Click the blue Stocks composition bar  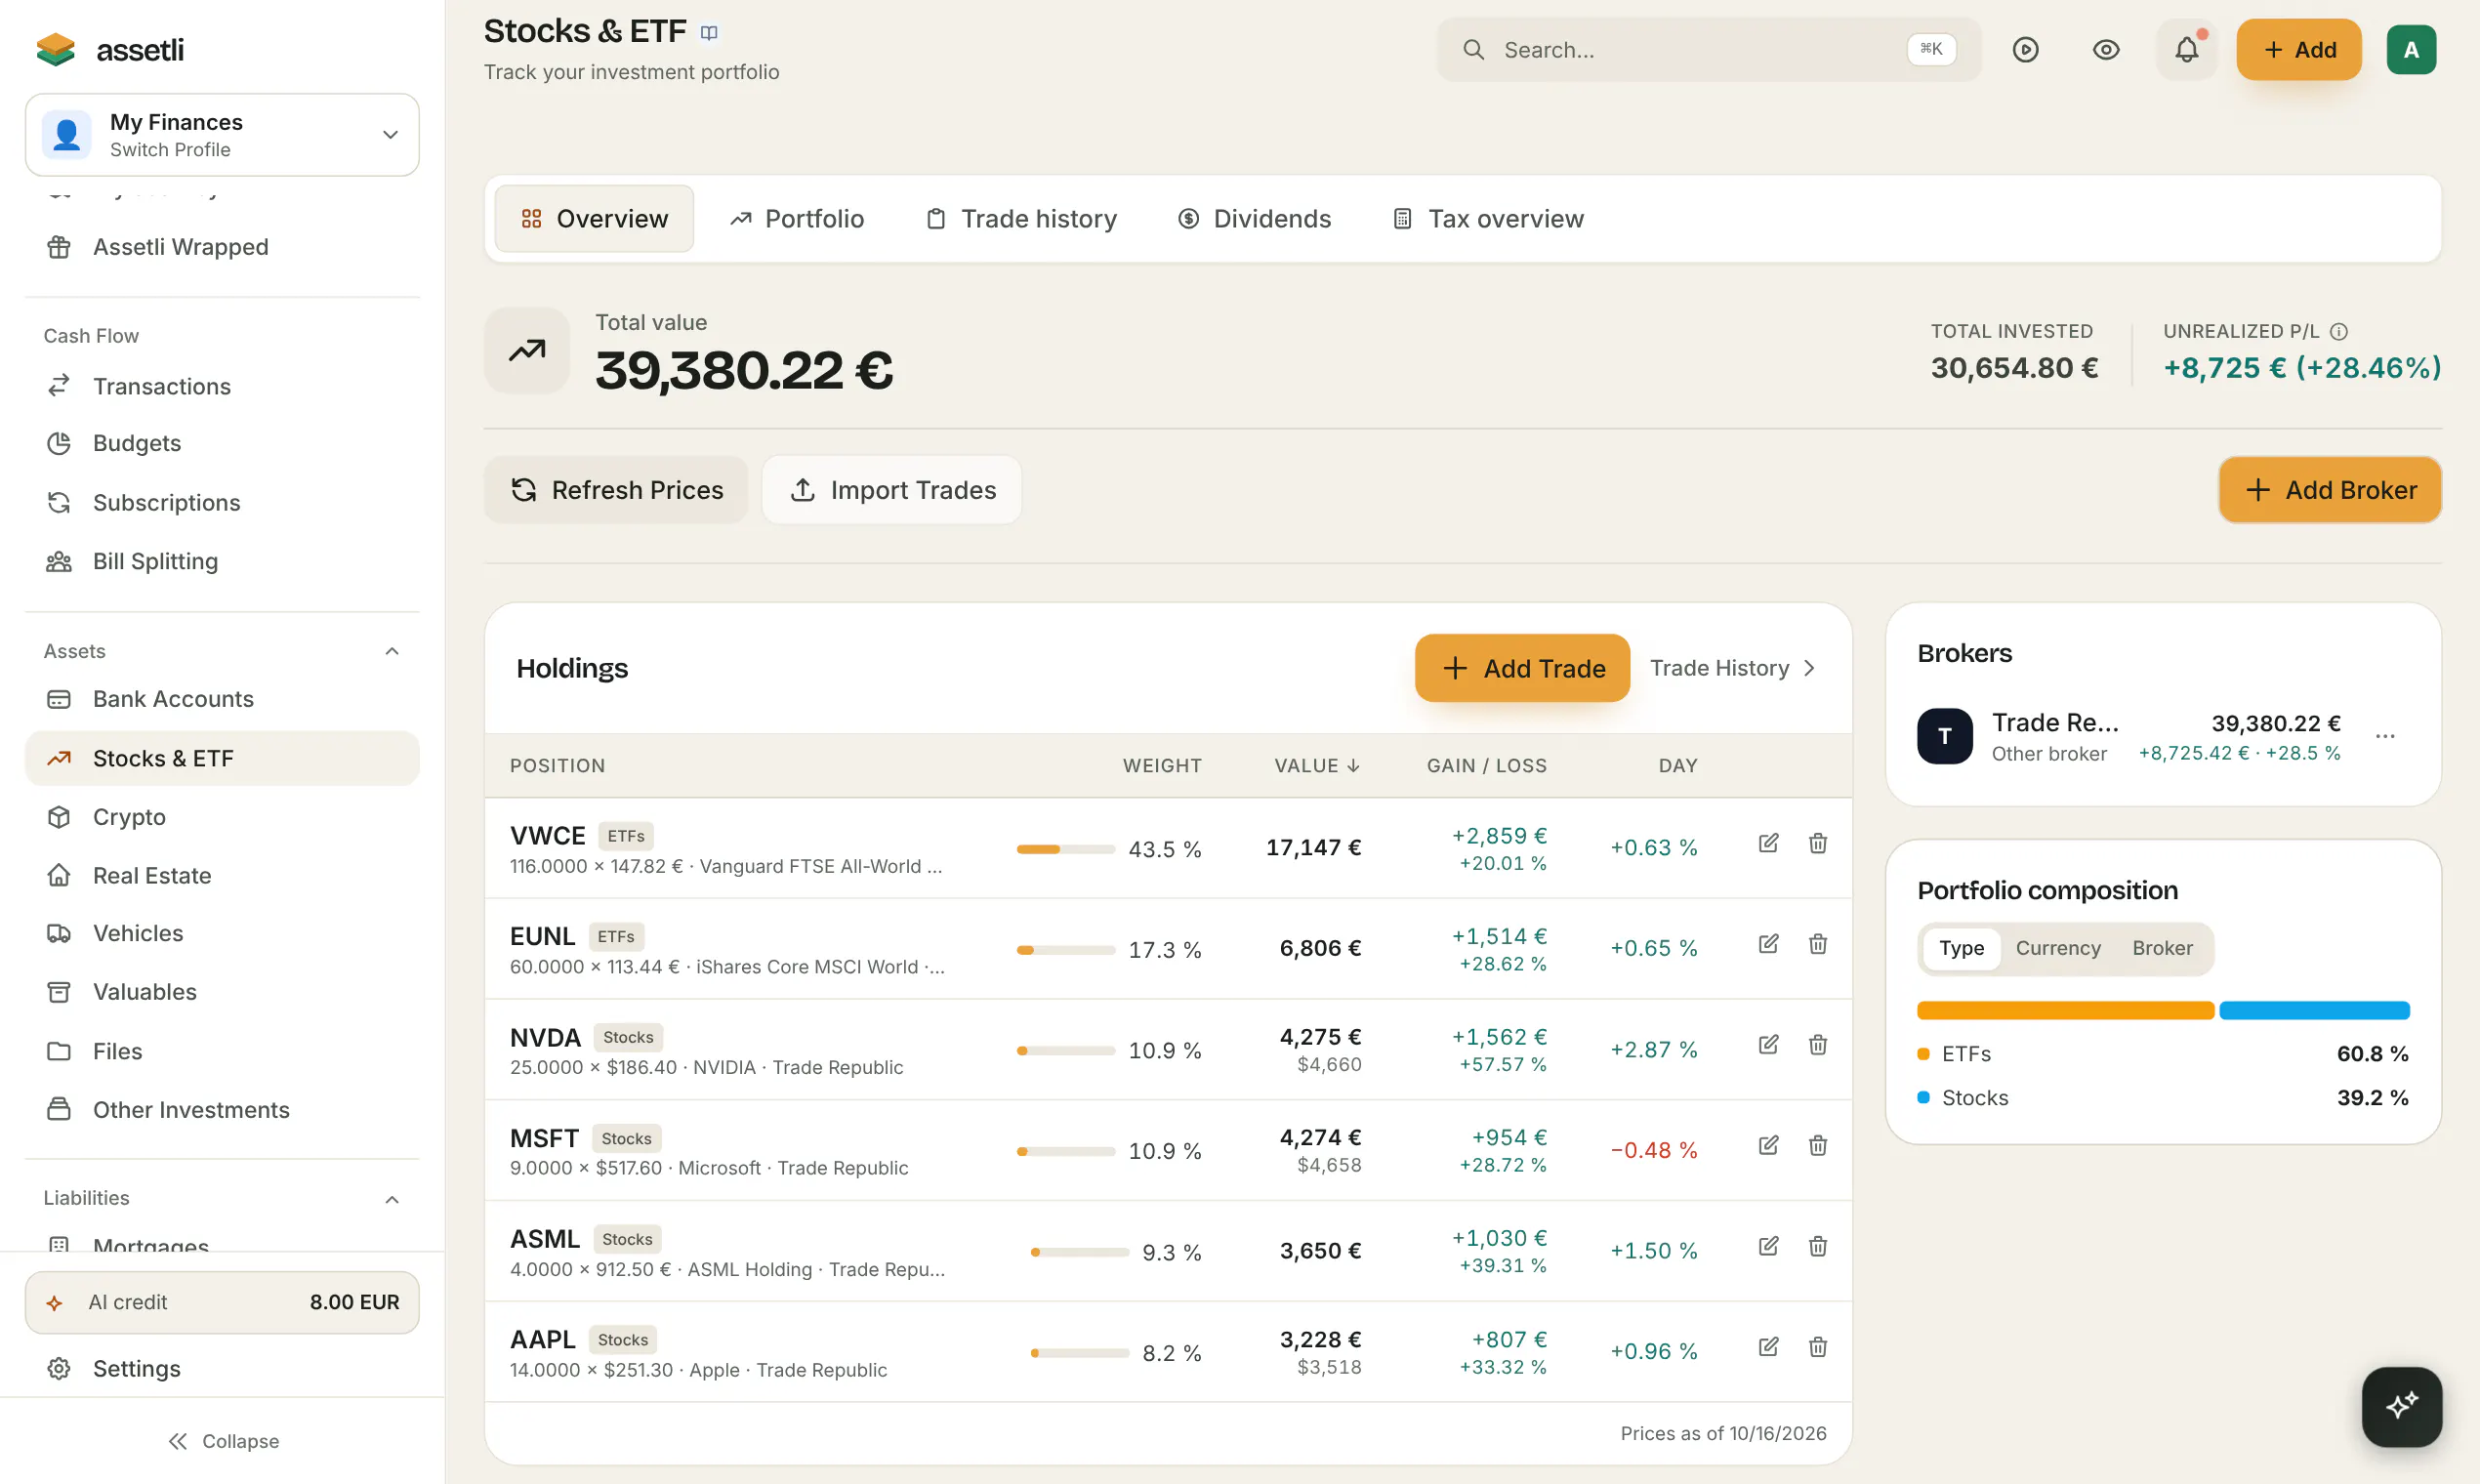click(x=2314, y=1011)
